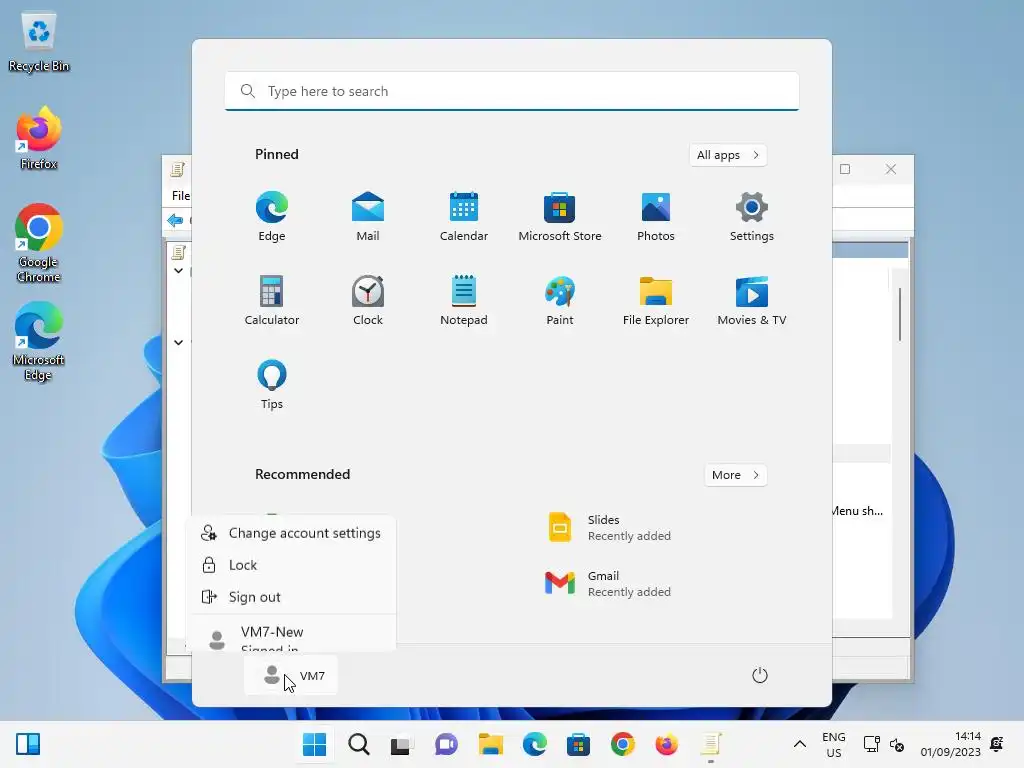Open Recycle Bin on desktop
The height and width of the screenshot is (768, 1024).
pos(39,42)
